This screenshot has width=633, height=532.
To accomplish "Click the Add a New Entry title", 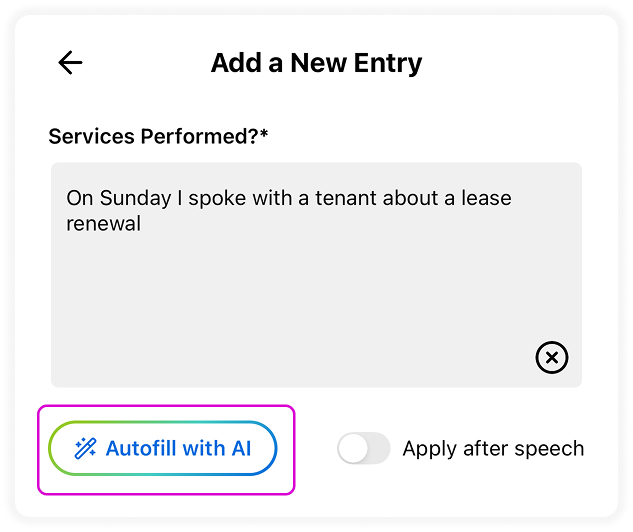I will (x=316, y=63).
